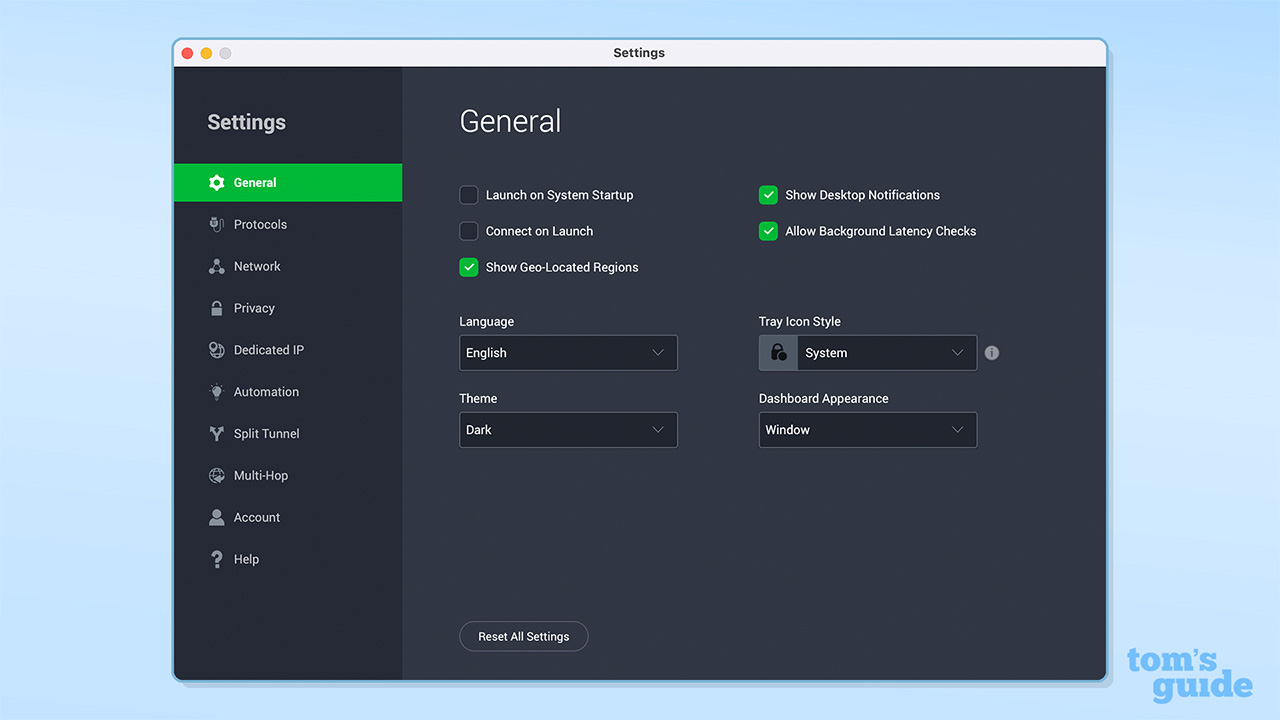
Task: Click the Dedicated IP icon
Action: click(216, 350)
